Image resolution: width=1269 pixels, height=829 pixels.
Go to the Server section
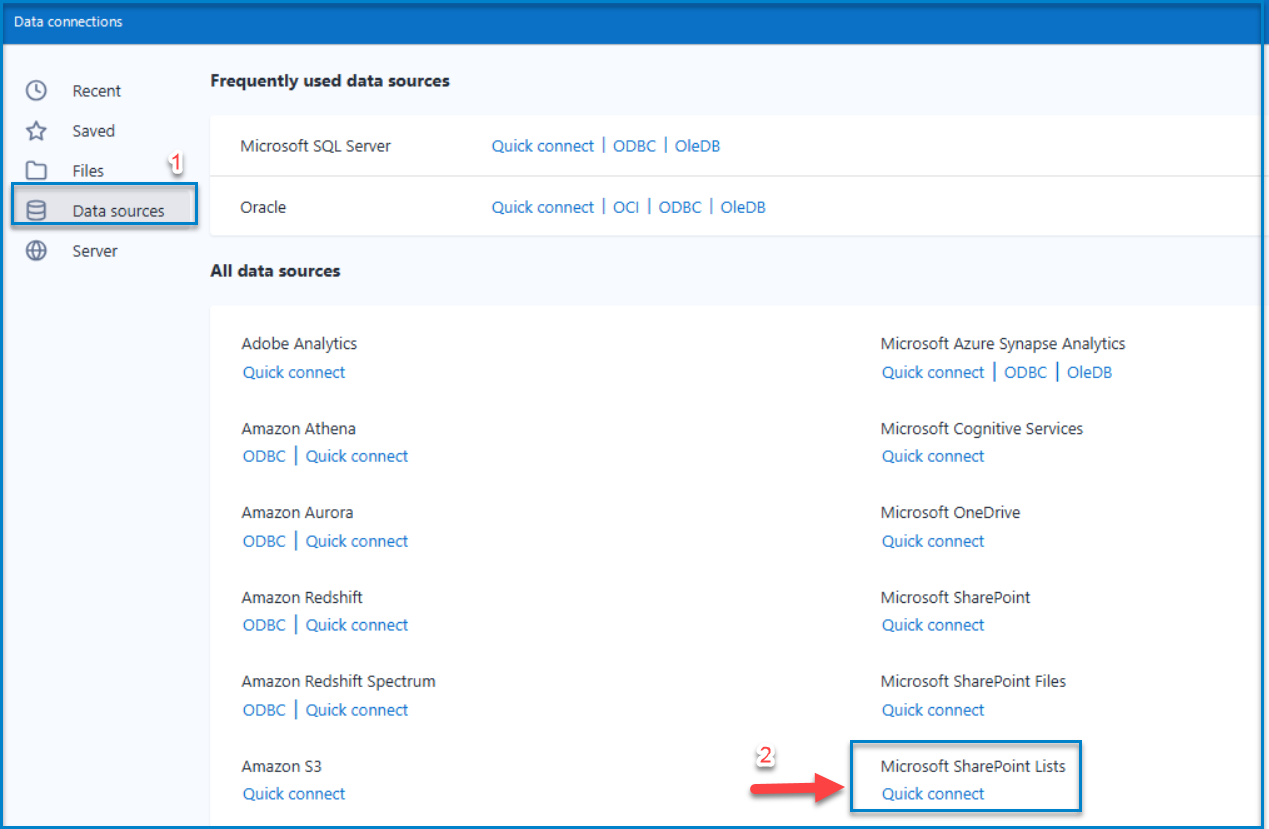tap(95, 251)
